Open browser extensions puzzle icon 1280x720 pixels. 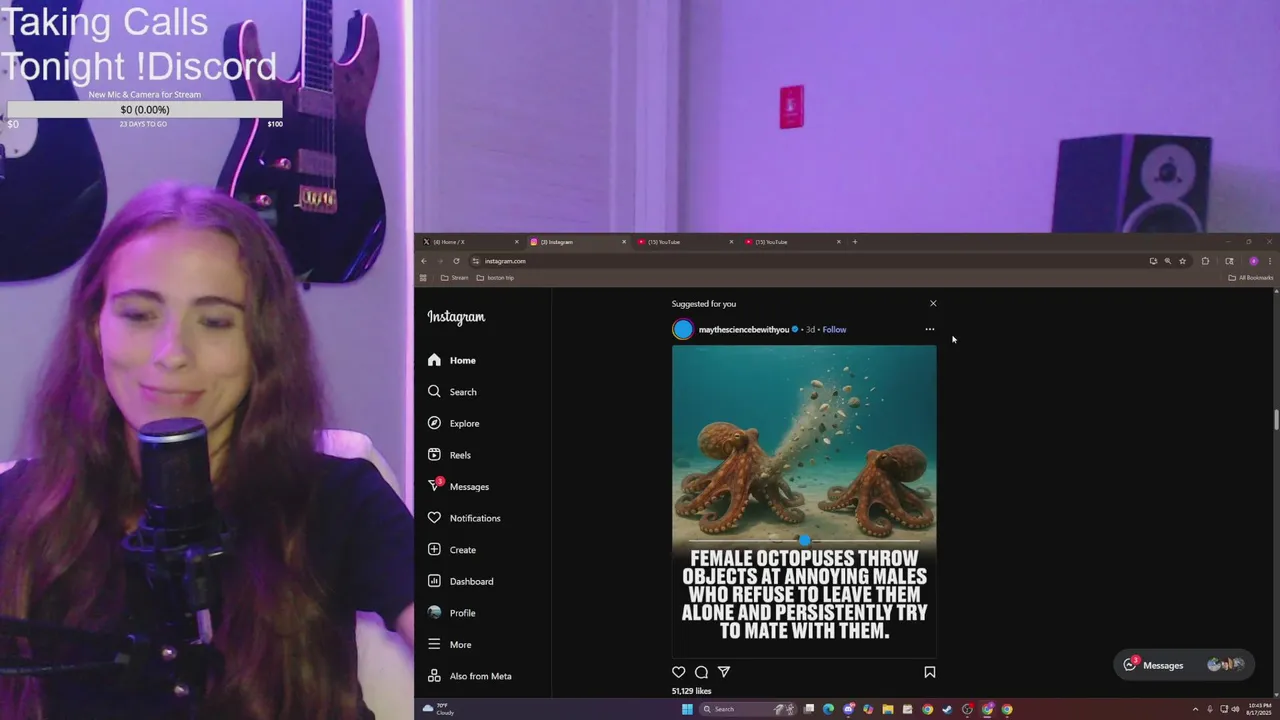pos(1205,261)
